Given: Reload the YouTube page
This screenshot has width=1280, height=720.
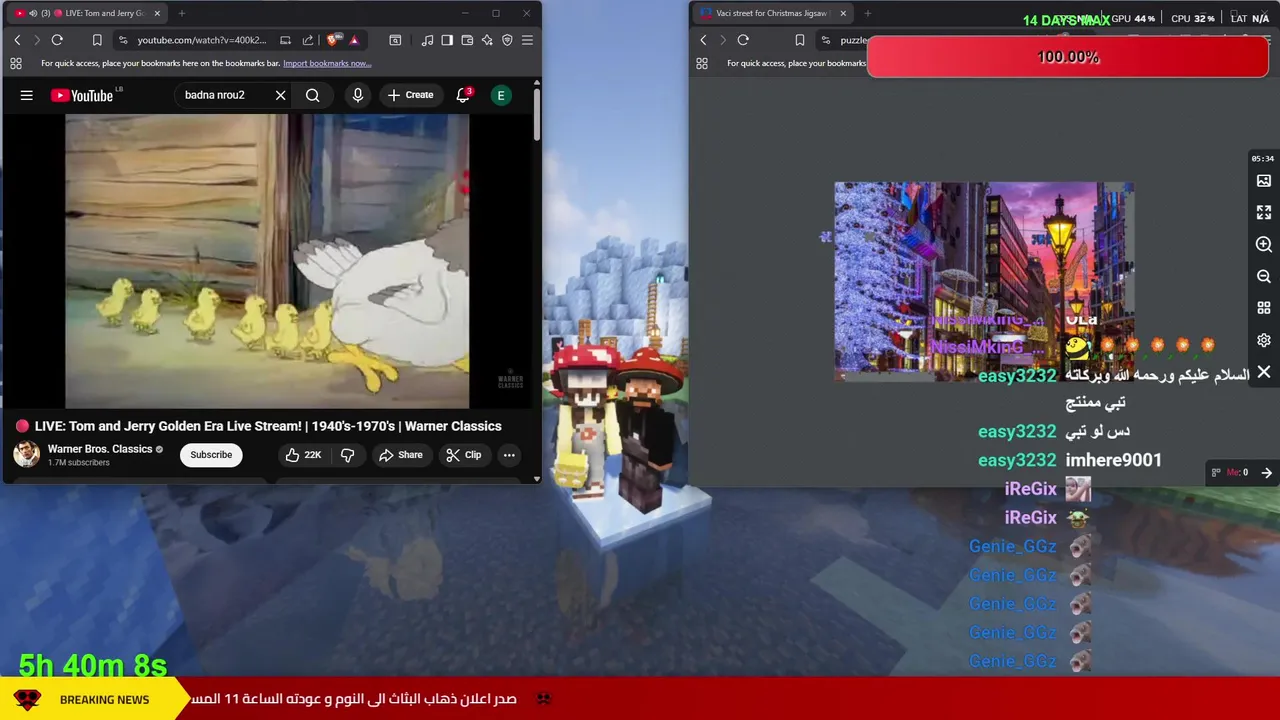Looking at the screenshot, I should [57, 40].
